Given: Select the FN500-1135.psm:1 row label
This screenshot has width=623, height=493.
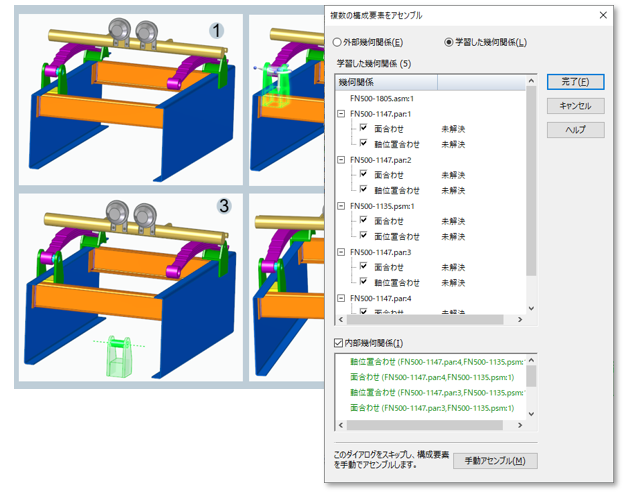Looking at the screenshot, I should click(382, 206).
